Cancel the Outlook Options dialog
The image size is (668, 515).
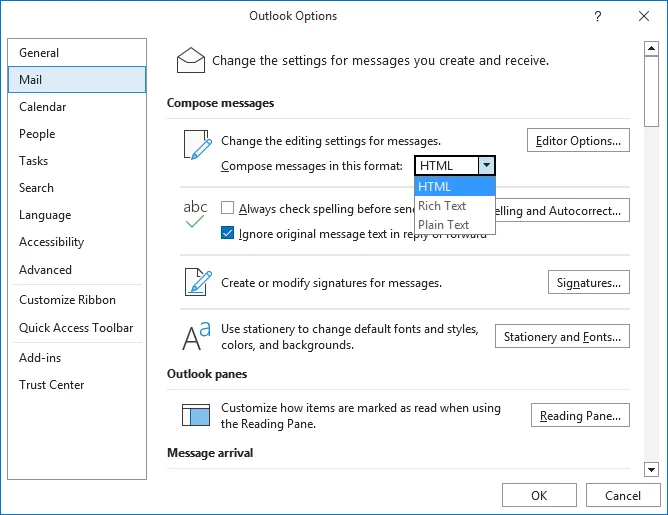pos(623,495)
